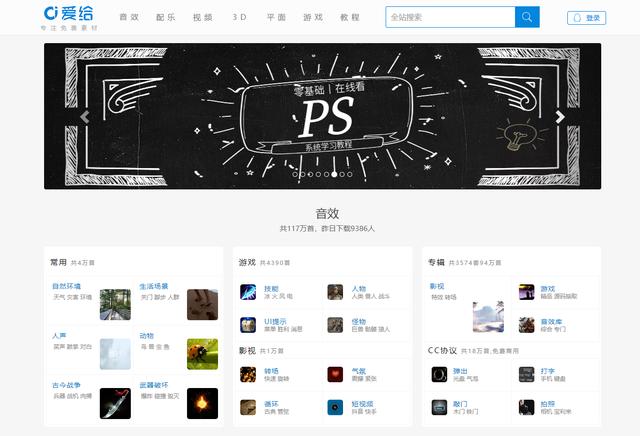Open the 配乐 navigation menu
Viewport: 640px width, 436px height.
(x=166, y=17)
